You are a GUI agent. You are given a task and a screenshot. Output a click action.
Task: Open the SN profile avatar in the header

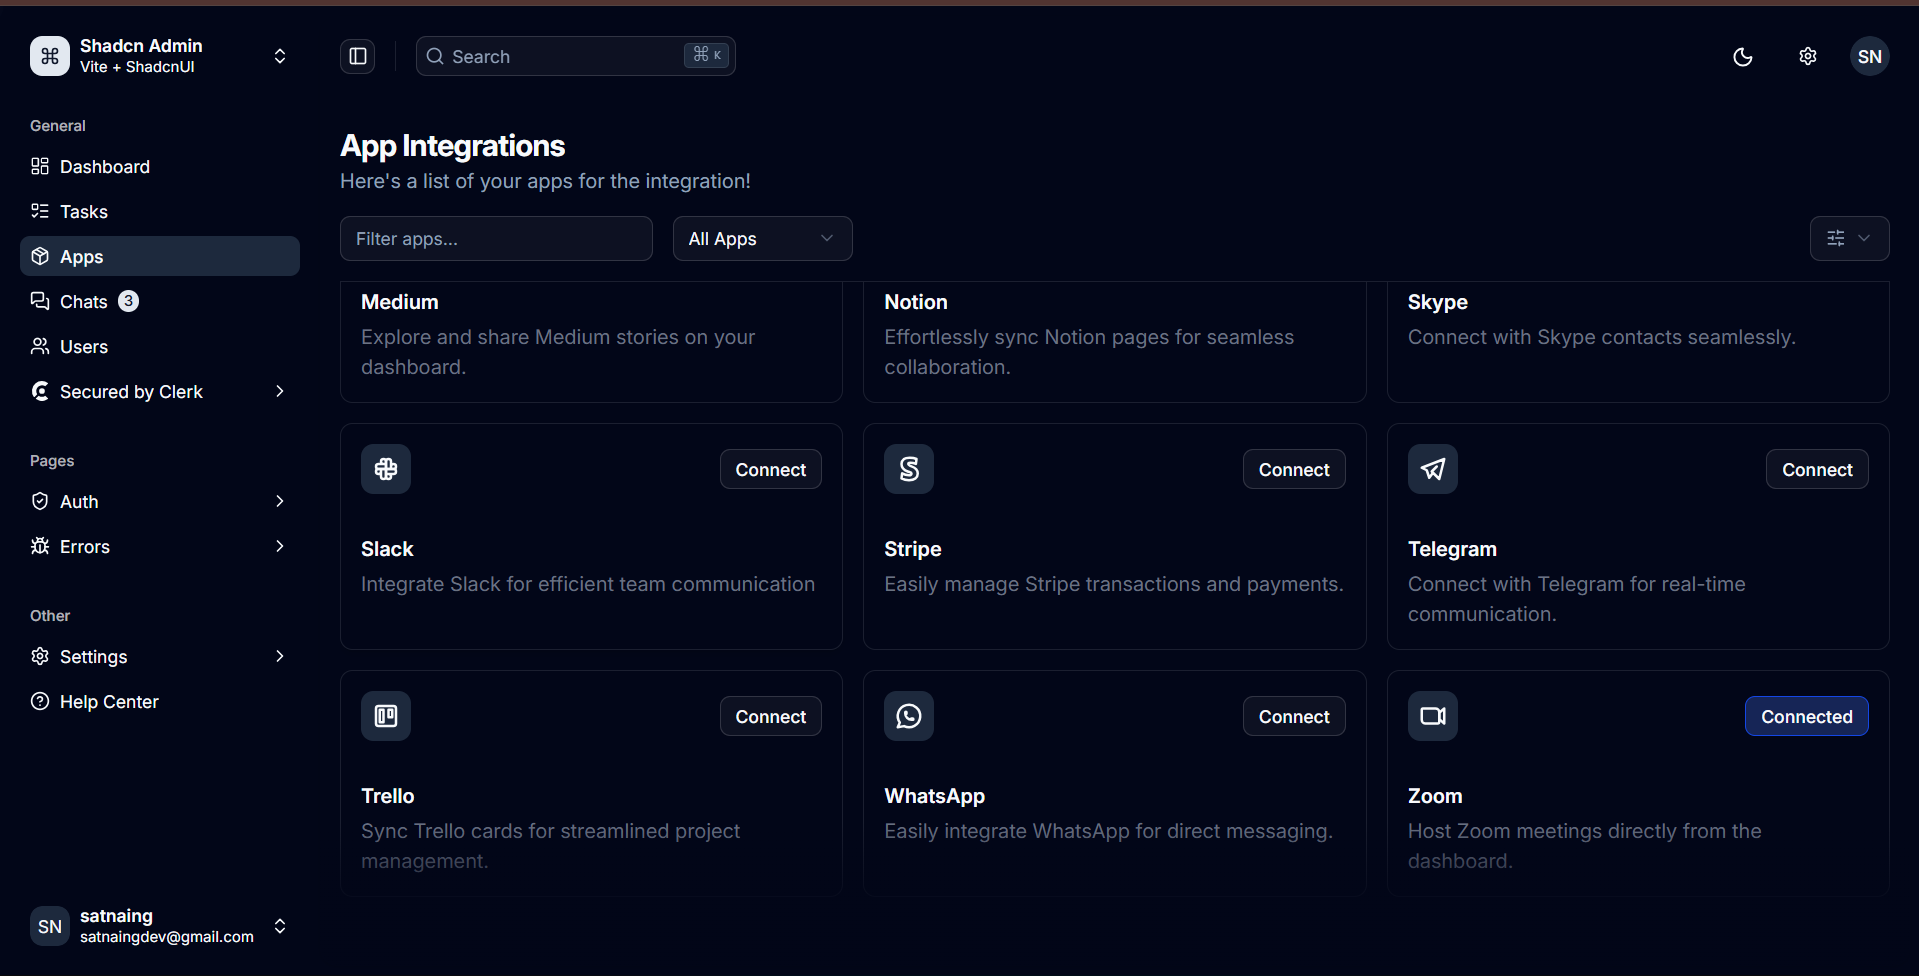(1870, 57)
